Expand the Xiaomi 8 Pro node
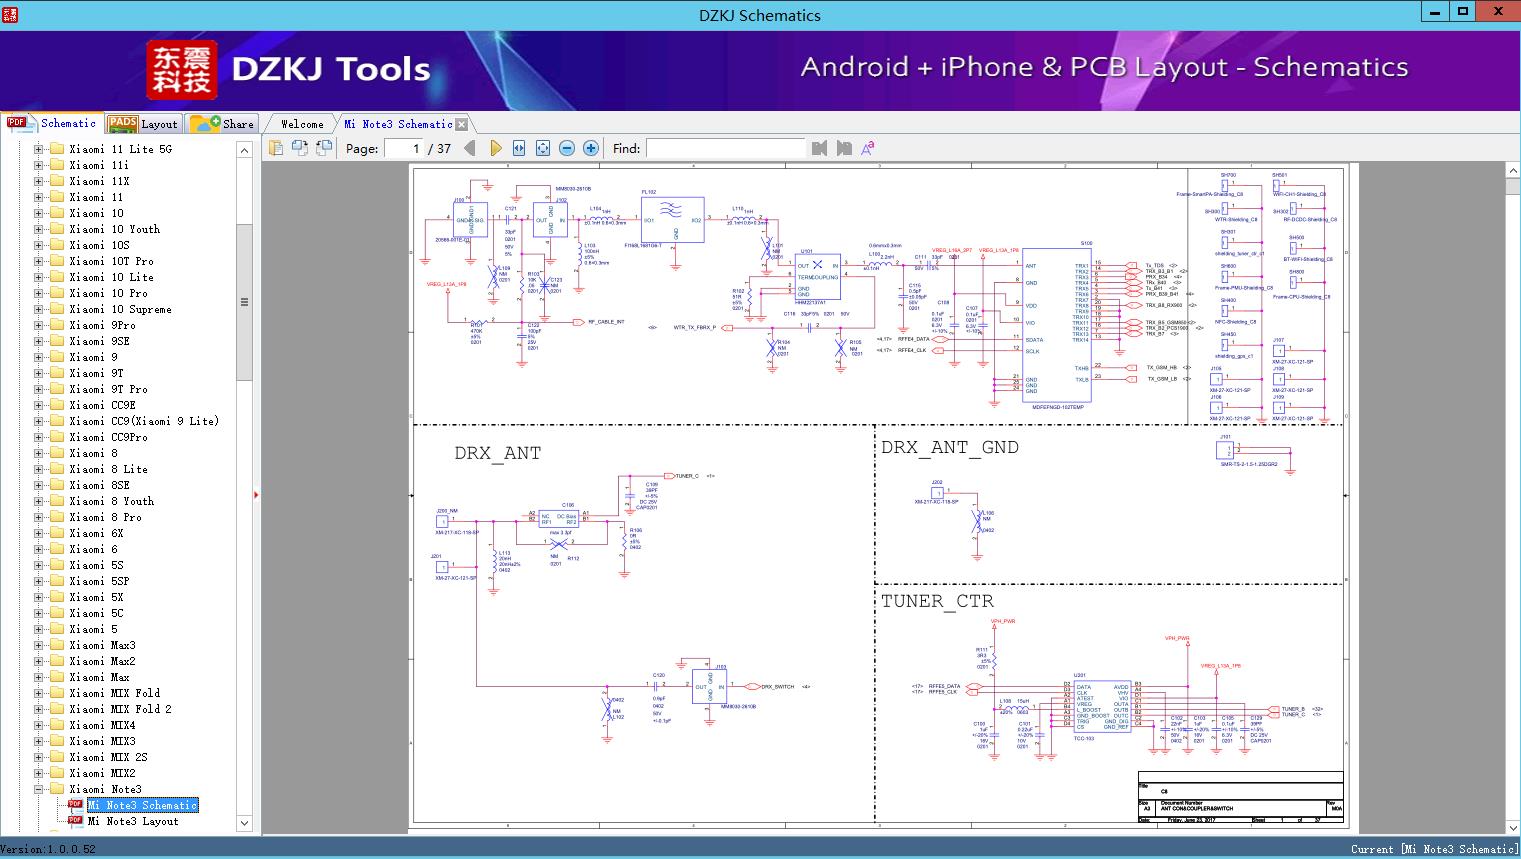 (x=39, y=517)
